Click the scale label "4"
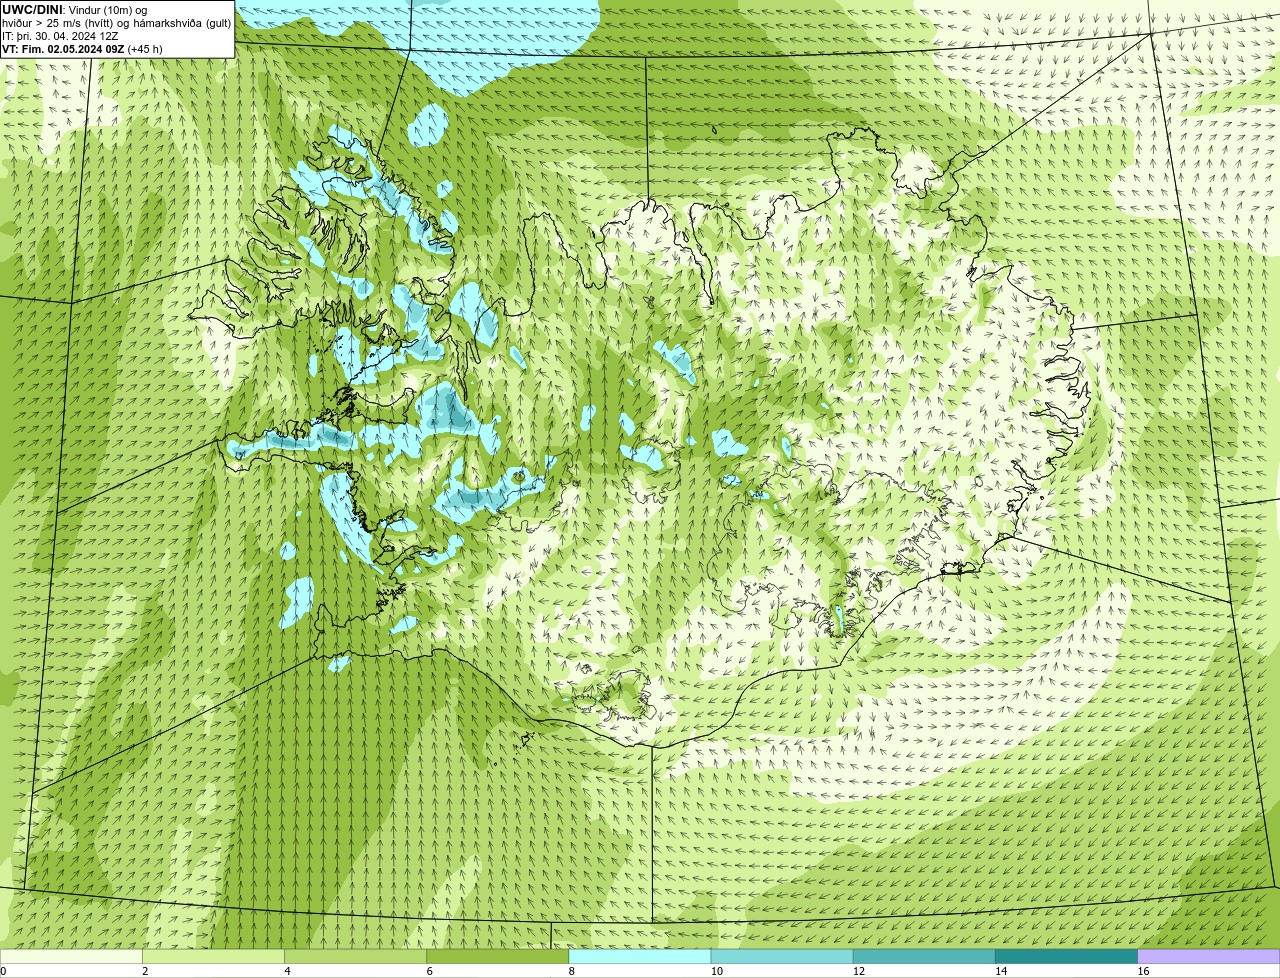 pos(287,971)
